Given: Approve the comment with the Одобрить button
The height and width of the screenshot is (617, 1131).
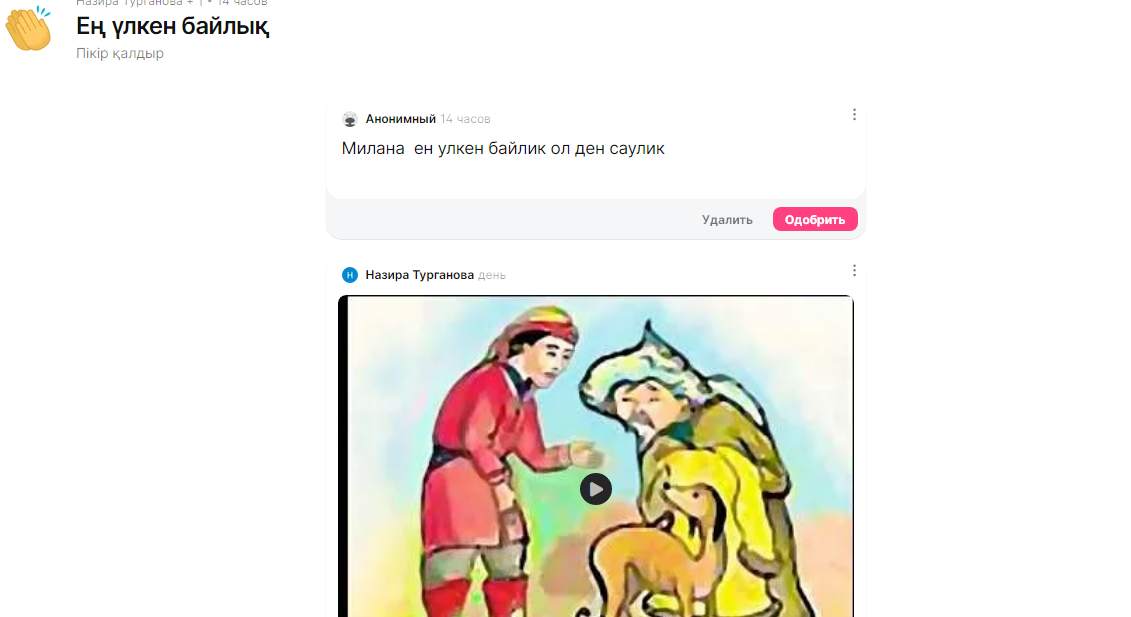Looking at the screenshot, I should [x=815, y=219].
